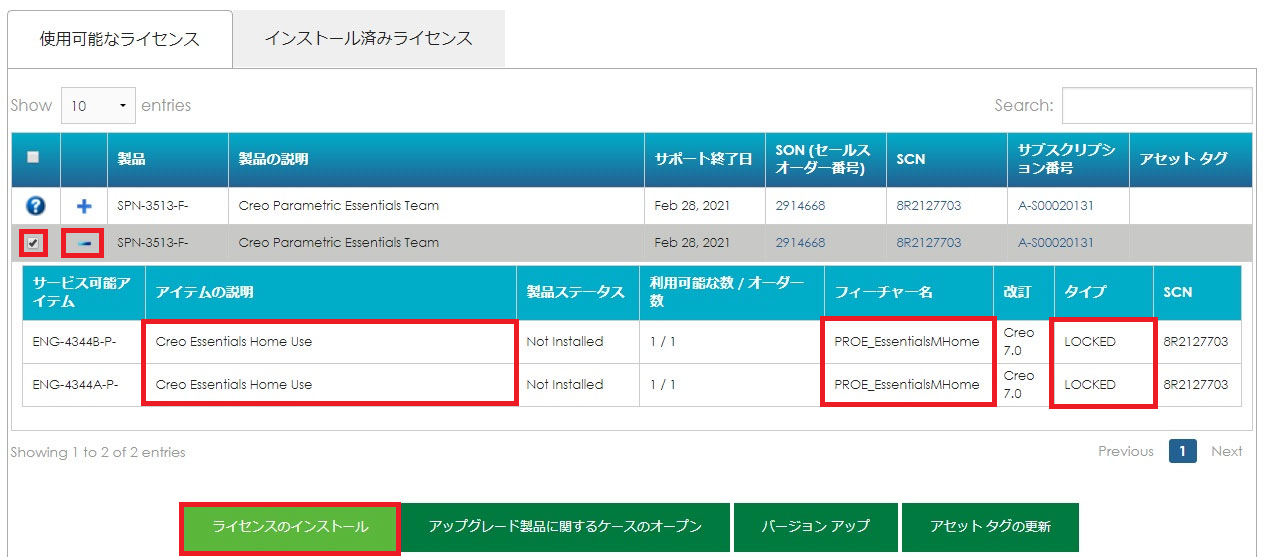Viewport: 1268px width, 557px height.
Task: Click Creo Parametric Essentials Team in first row
Action: pyautogui.click(x=339, y=206)
